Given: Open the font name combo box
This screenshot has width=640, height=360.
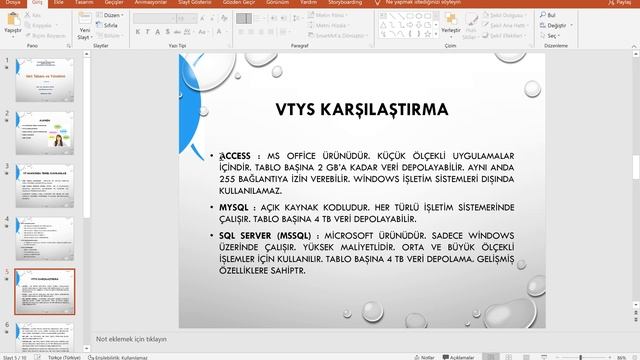Looking at the screenshot, I should tap(155, 18).
